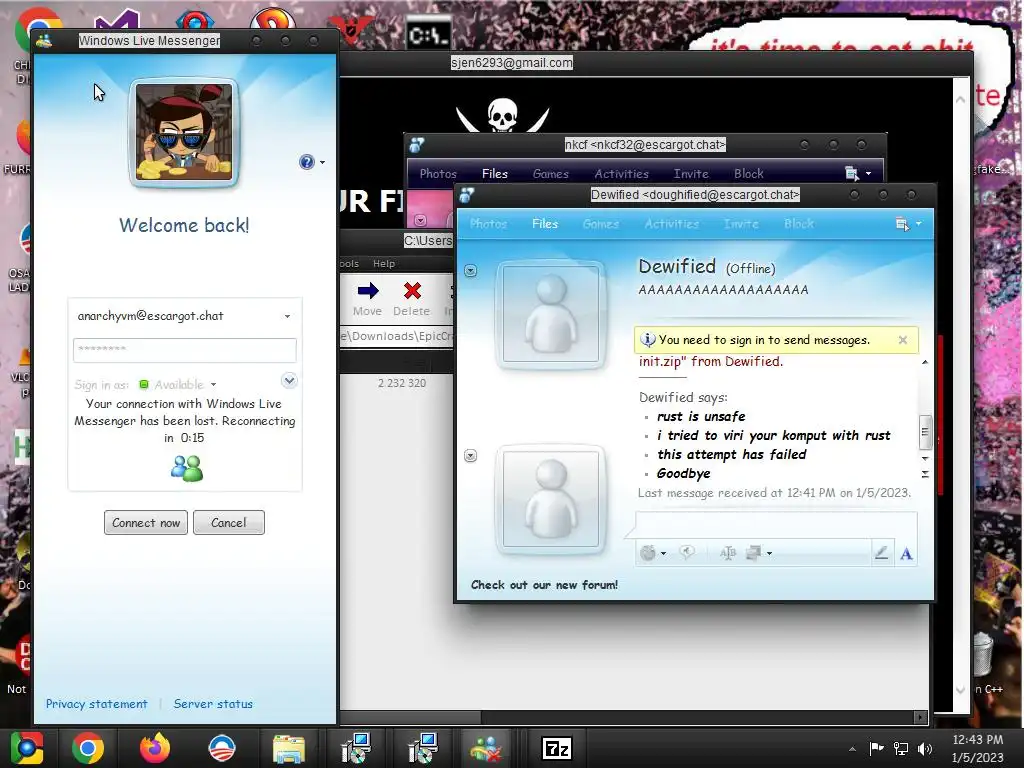This screenshot has height=768, width=1024.
Task: Click the Dewified chat window title icon
Action: click(466, 195)
